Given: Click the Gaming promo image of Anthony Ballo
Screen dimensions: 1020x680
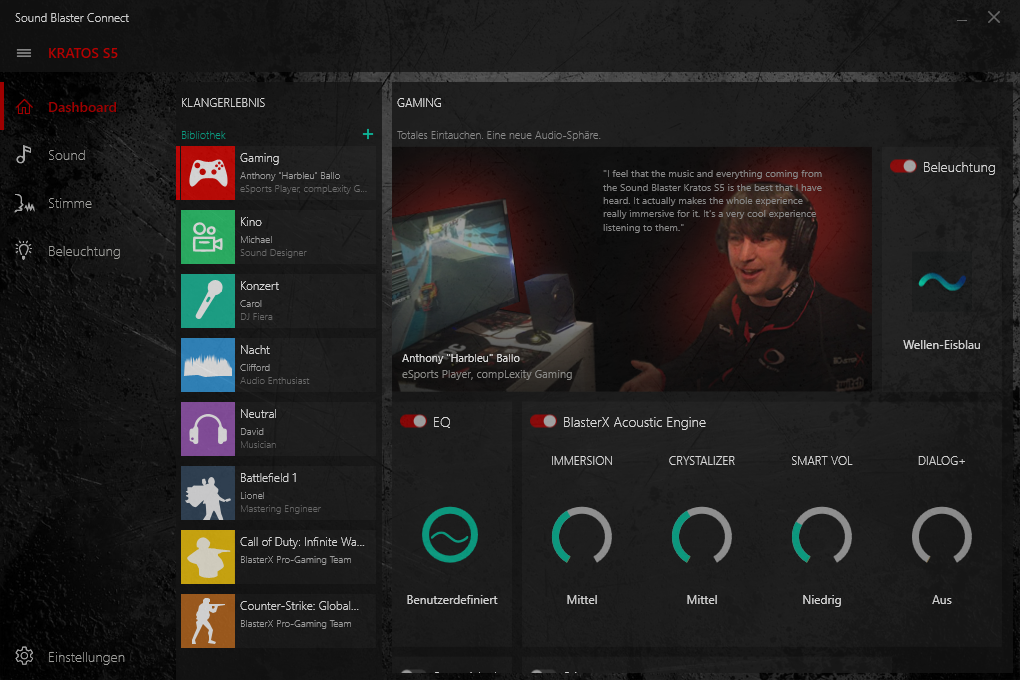Looking at the screenshot, I should point(632,269).
